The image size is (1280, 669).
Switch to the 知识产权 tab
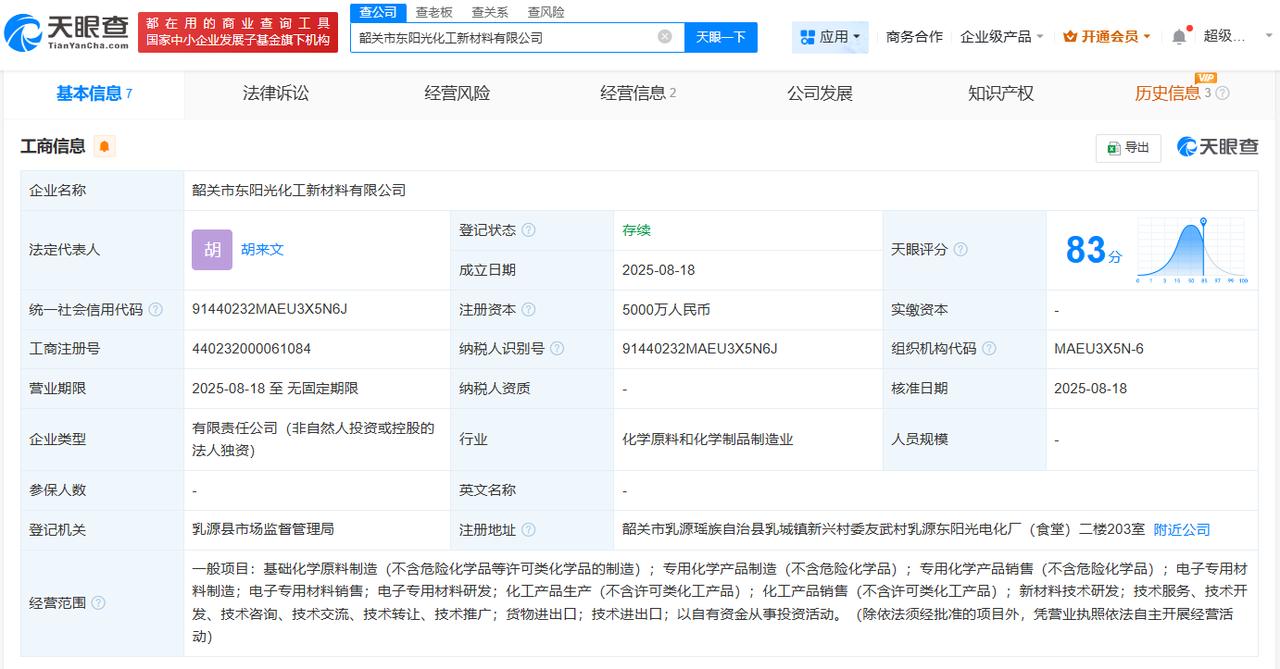tap(1001, 93)
